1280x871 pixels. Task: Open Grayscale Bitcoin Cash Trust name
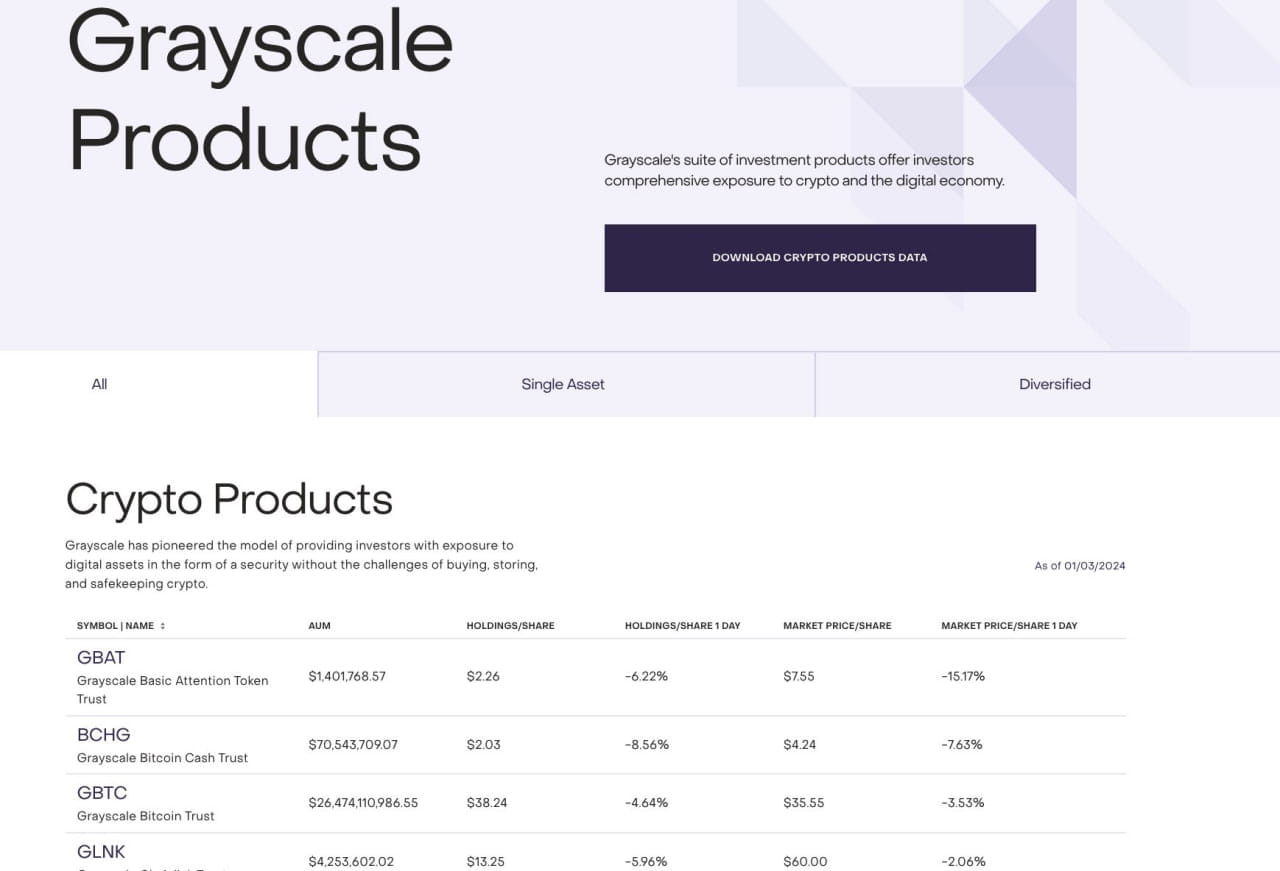162,758
